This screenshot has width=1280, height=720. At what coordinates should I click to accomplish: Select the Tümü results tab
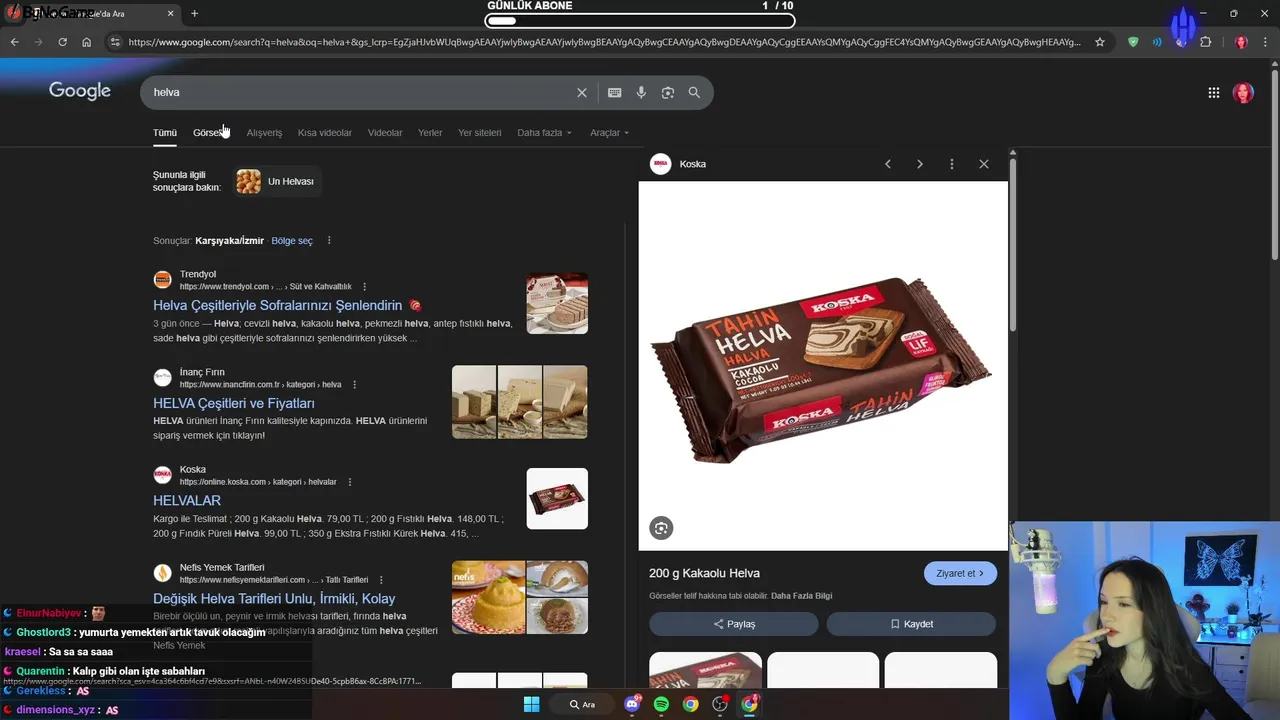tap(165, 133)
